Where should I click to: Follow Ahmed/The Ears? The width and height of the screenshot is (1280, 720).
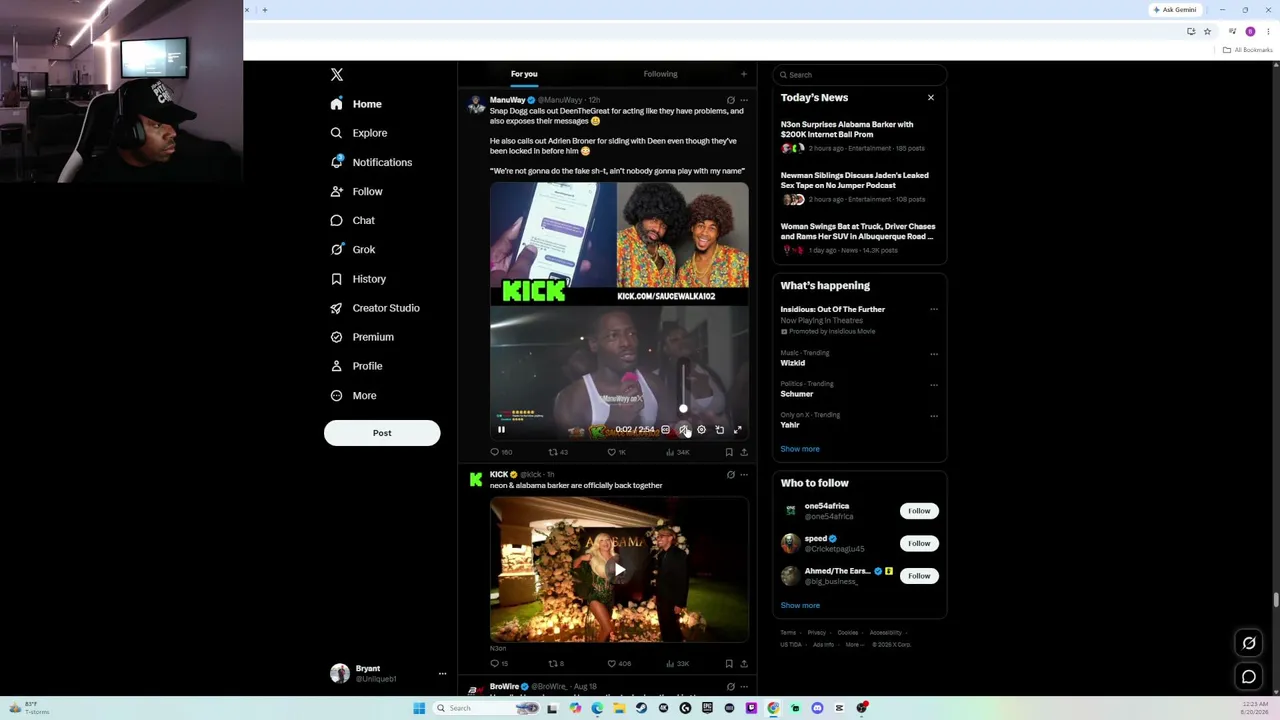(x=919, y=576)
